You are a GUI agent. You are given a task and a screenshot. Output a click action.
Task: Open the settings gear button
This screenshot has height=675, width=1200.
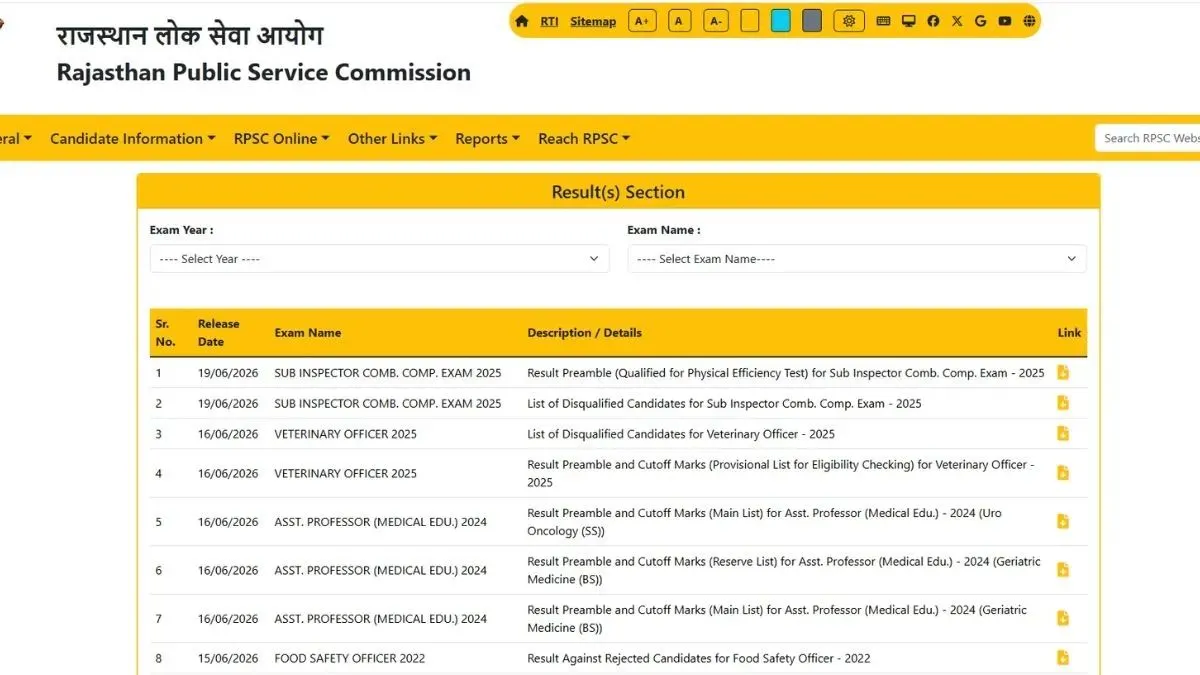849,21
